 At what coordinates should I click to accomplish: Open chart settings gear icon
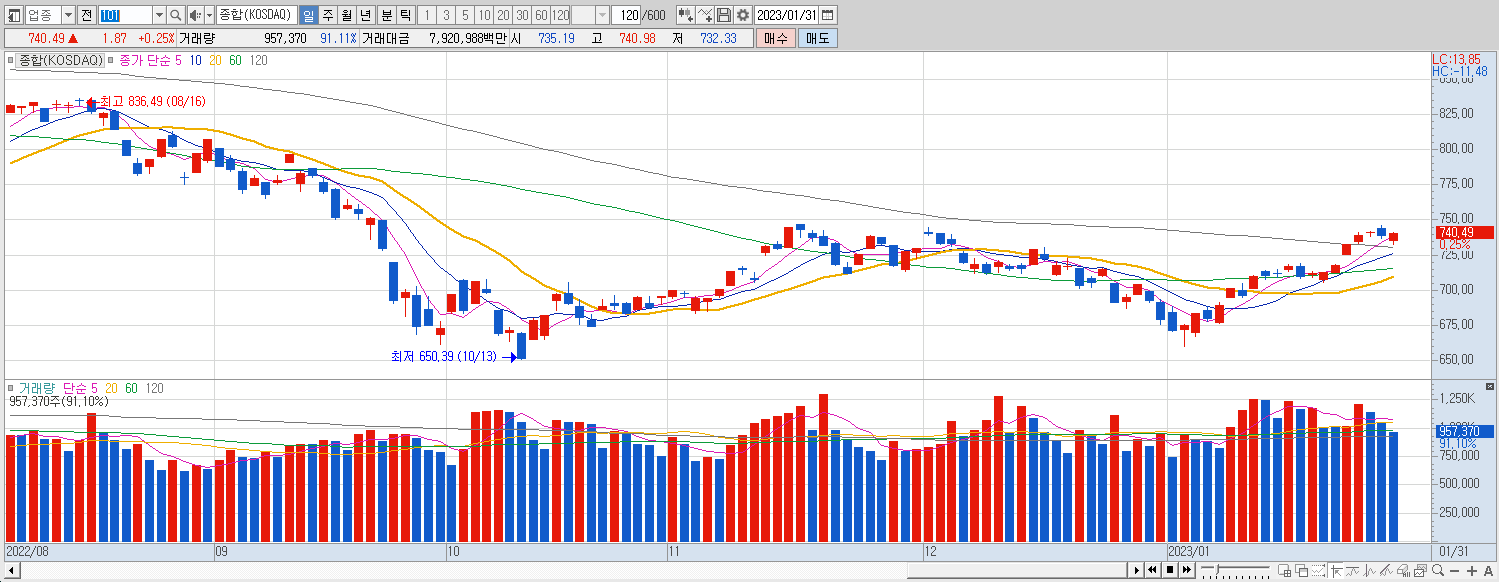coord(743,15)
